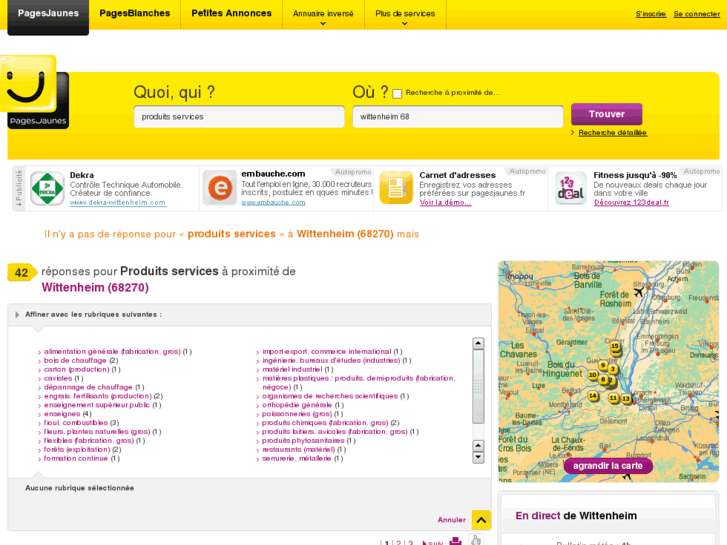Open the Dekra ad logo
727x545 pixels.
coord(47,188)
